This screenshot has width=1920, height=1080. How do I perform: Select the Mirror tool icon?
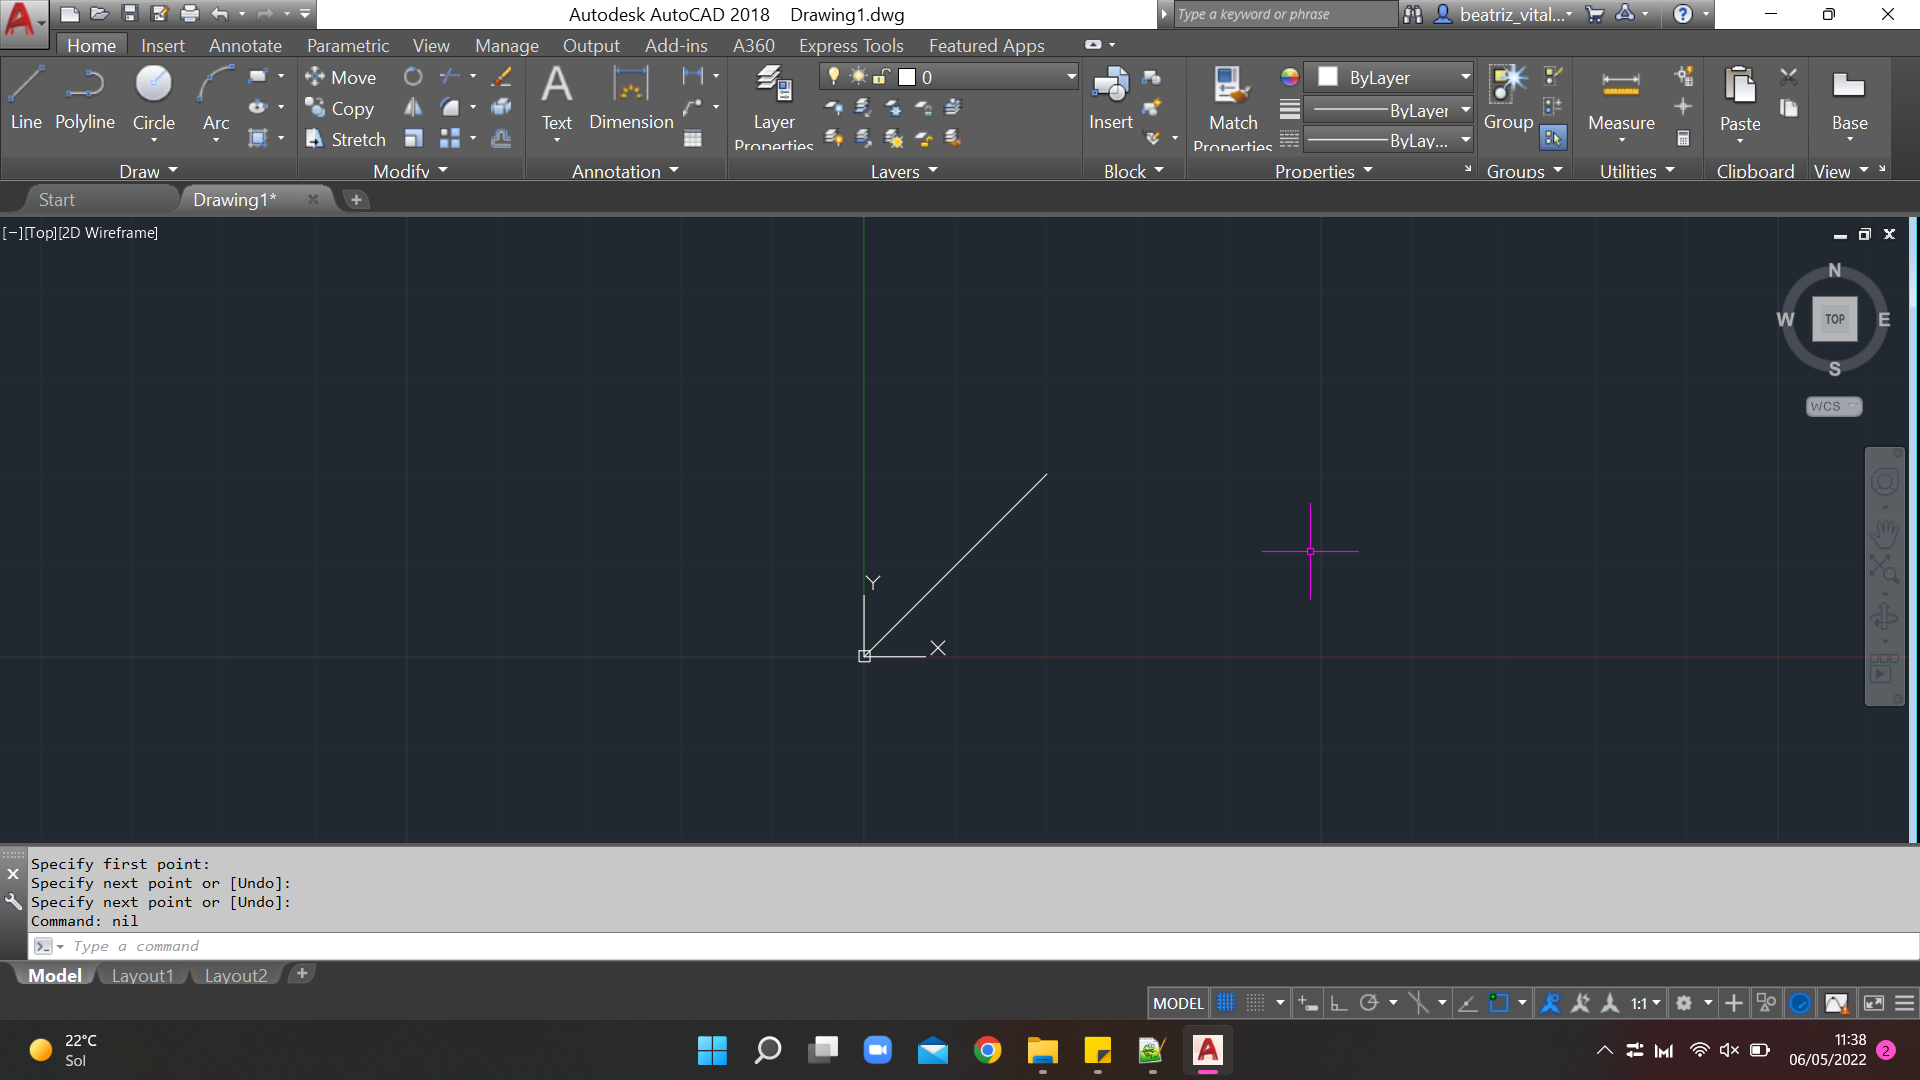coord(413,108)
